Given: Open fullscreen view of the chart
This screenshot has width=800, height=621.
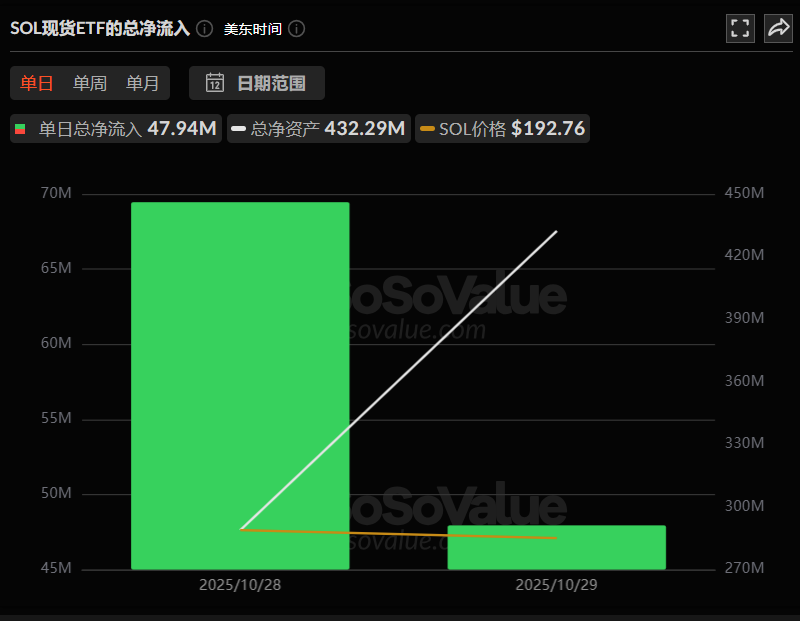Looking at the screenshot, I should tap(740, 28).
